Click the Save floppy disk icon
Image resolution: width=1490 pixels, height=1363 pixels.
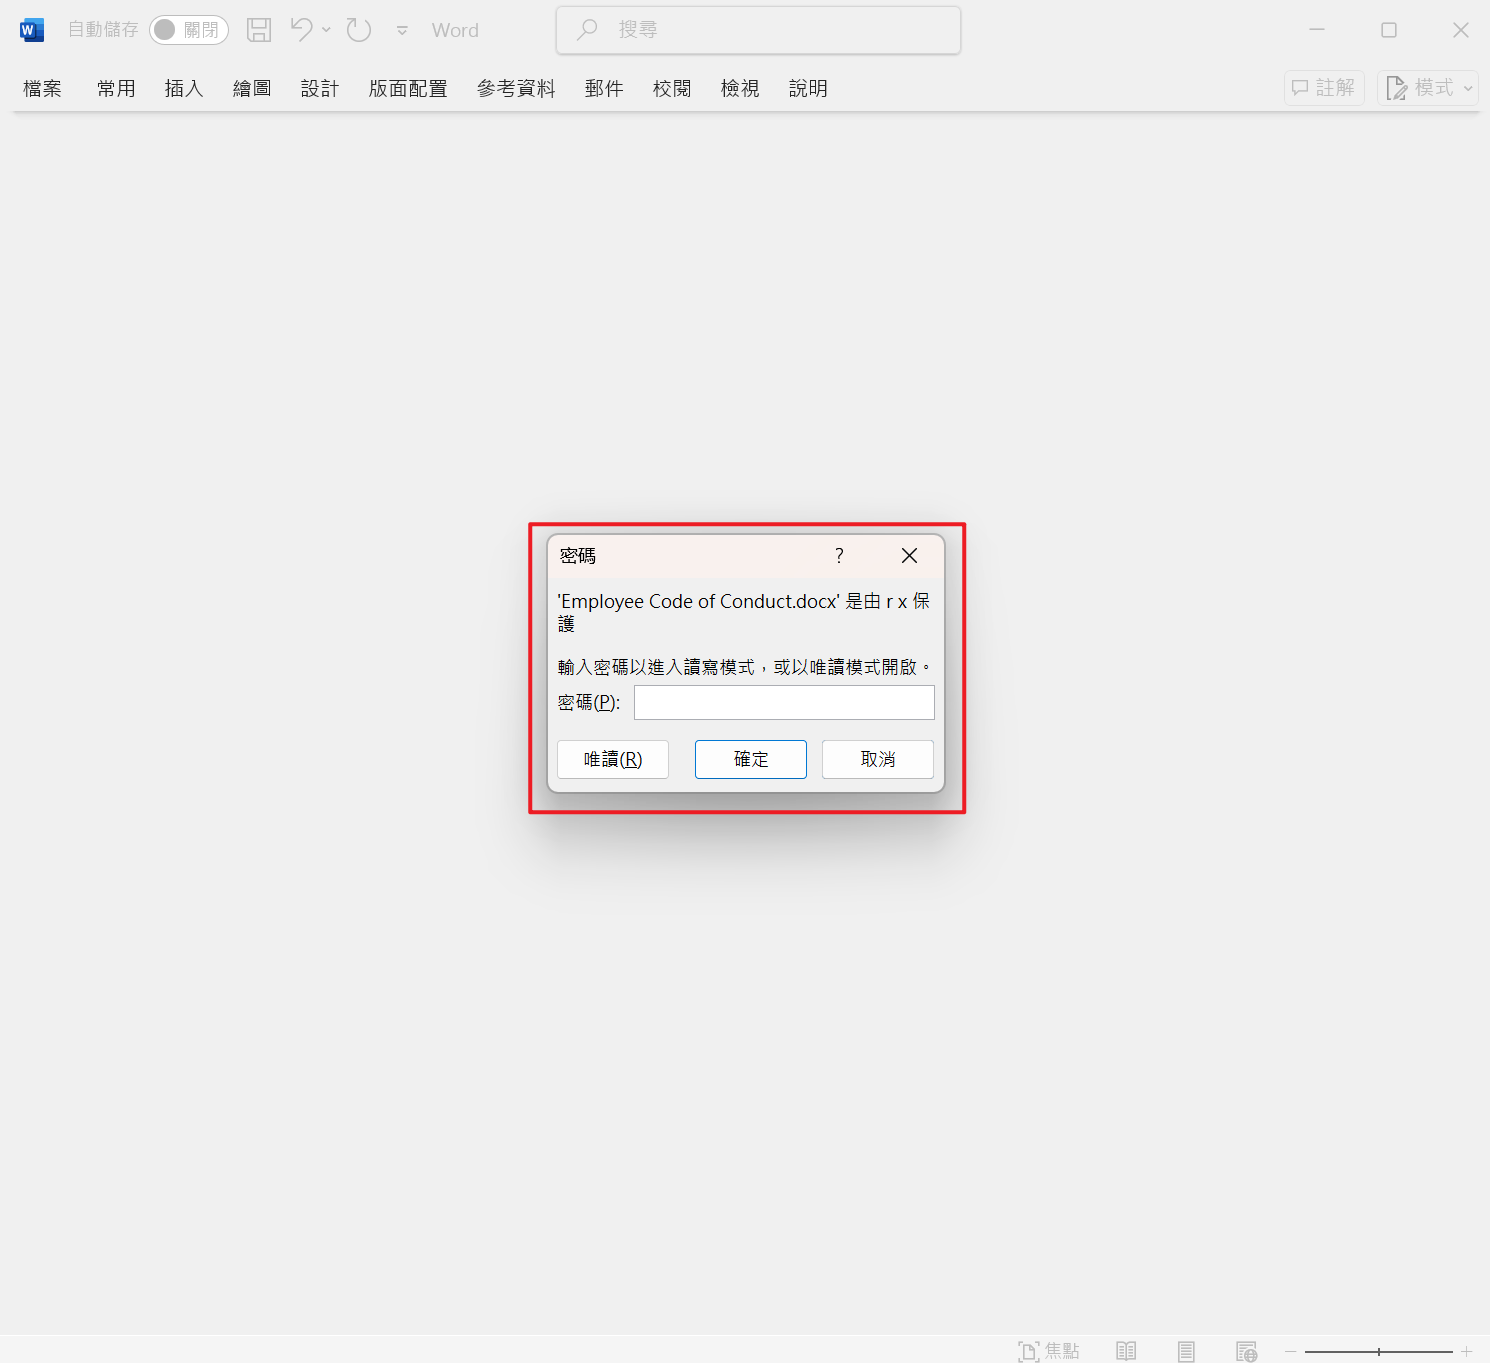tap(259, 30)
